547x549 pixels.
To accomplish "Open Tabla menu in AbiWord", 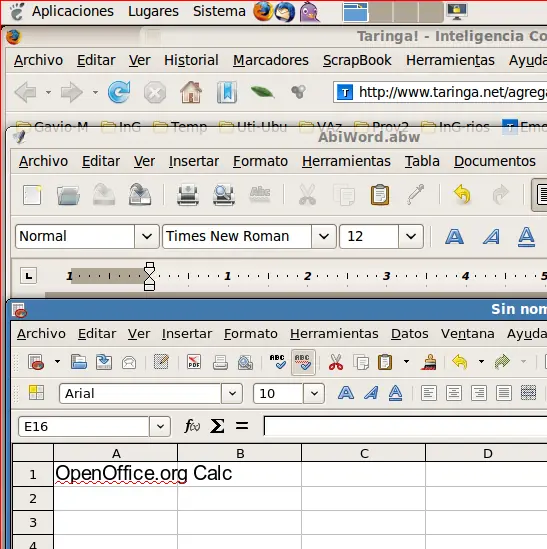I will click(422, 161).
